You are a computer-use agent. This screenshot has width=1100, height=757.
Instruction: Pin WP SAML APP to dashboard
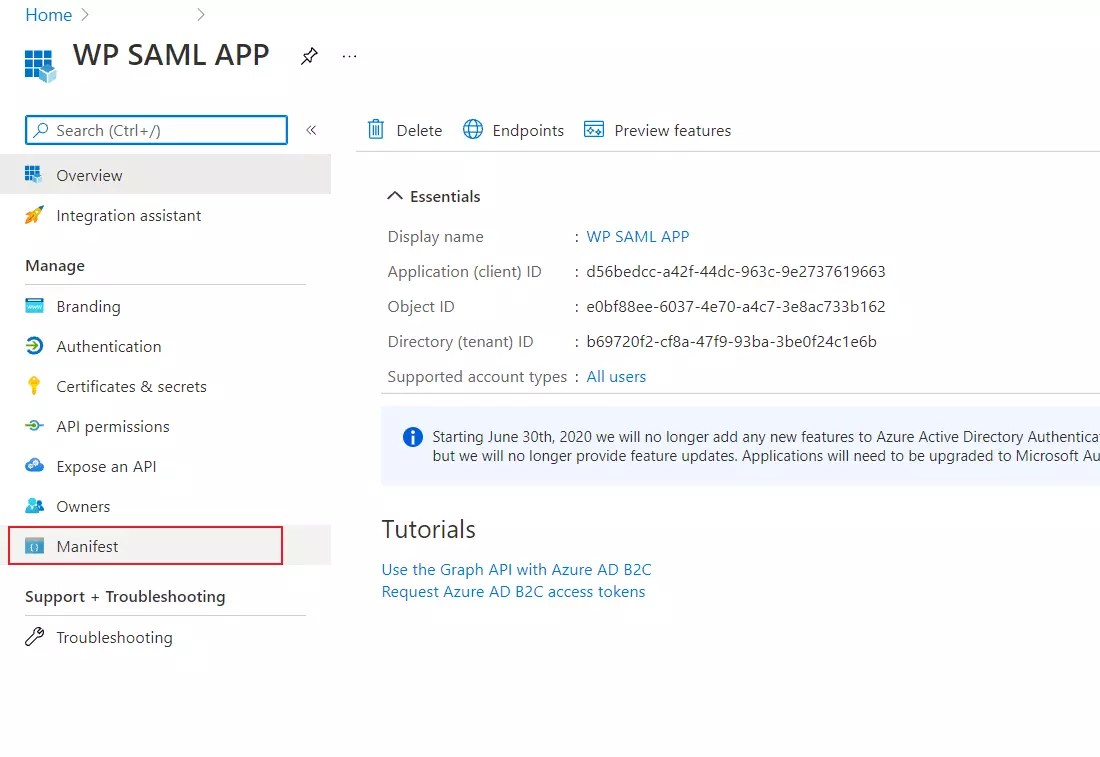[309, 57]
